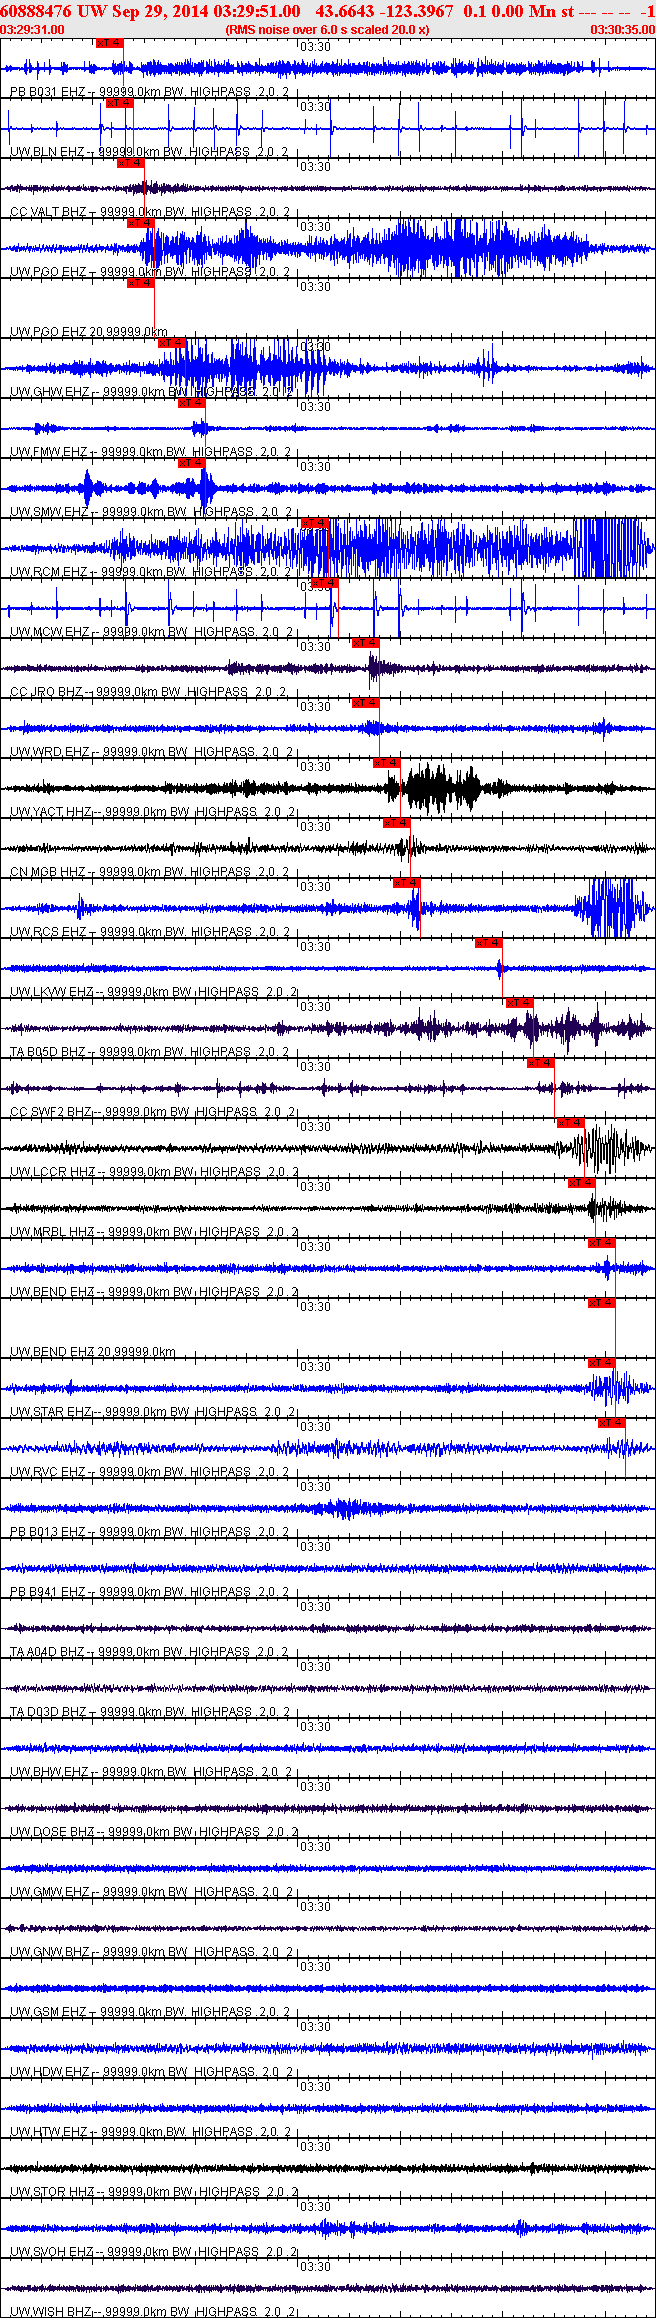
Task: Select the 'UW.LCCR HHZ' station label
Action: click(x=53, y=1172)
